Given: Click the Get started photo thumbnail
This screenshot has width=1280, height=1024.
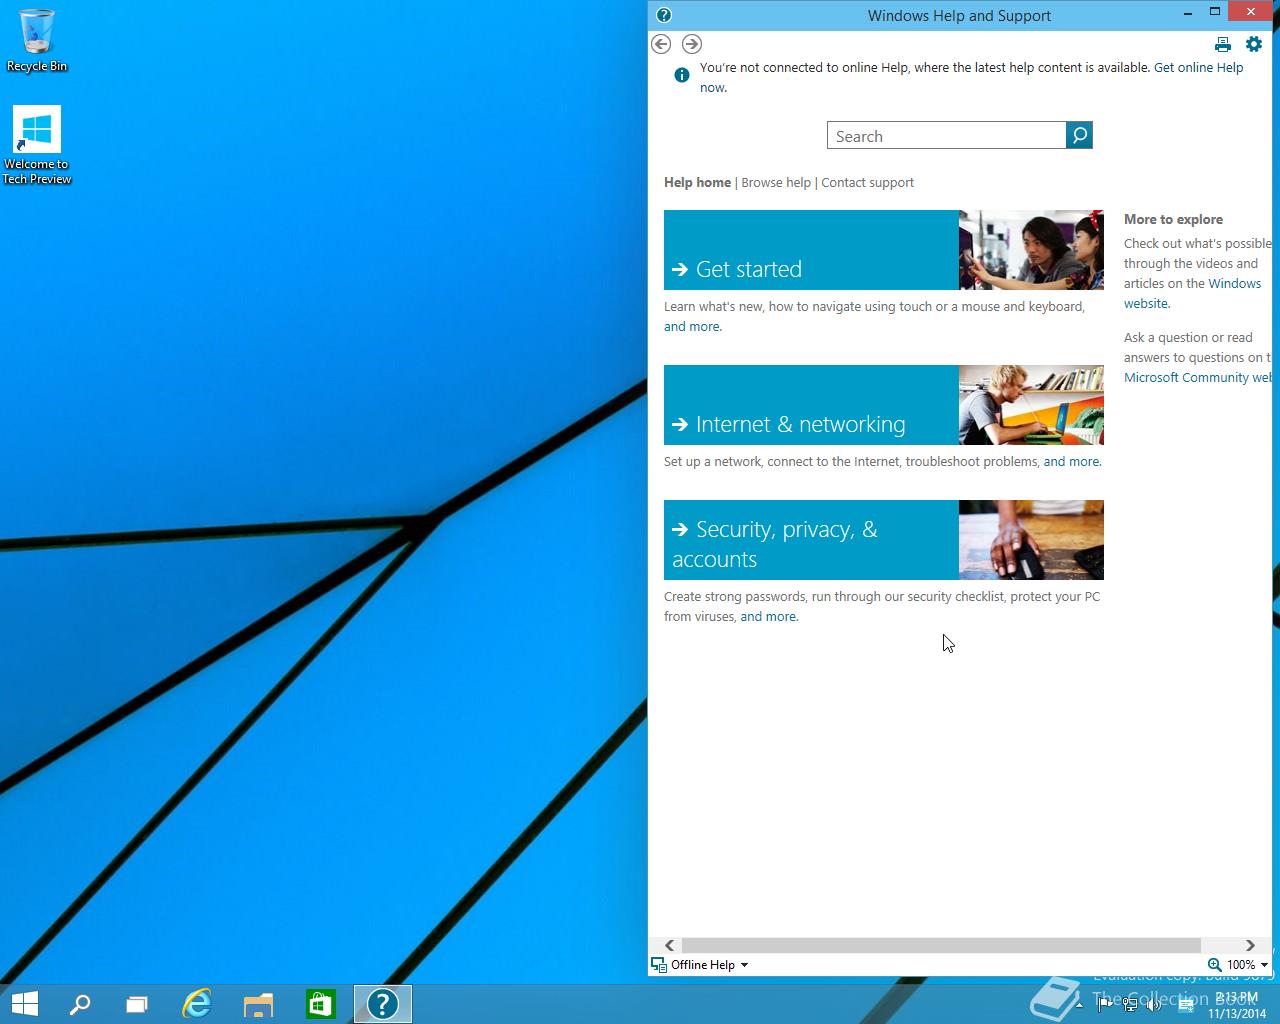Looking at the screenshot, I should 1031,250.
